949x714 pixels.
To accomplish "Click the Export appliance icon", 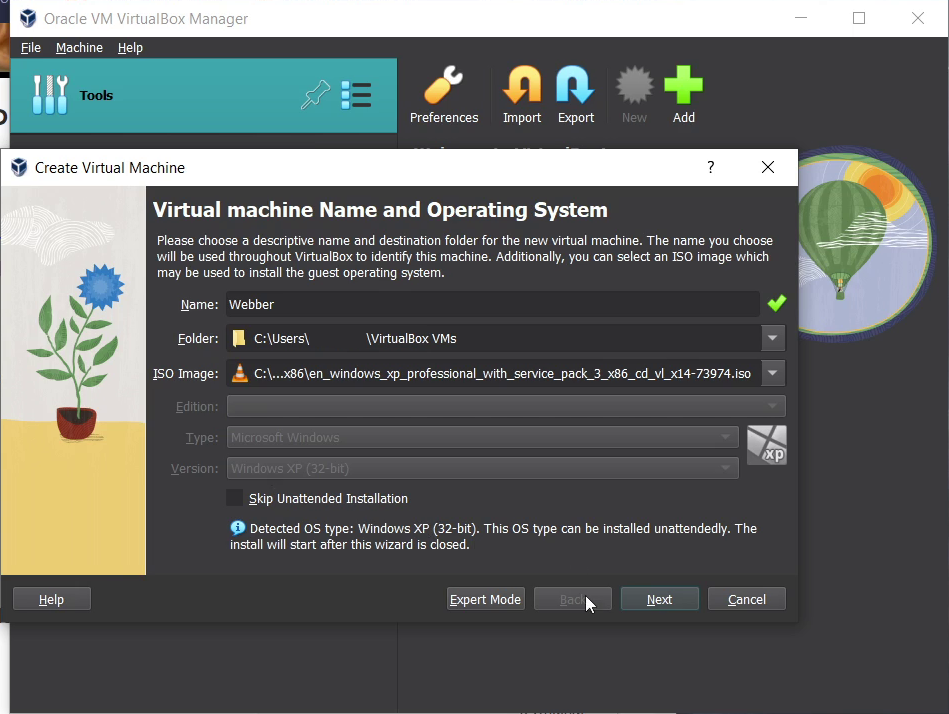I will (x=575, y=87).
